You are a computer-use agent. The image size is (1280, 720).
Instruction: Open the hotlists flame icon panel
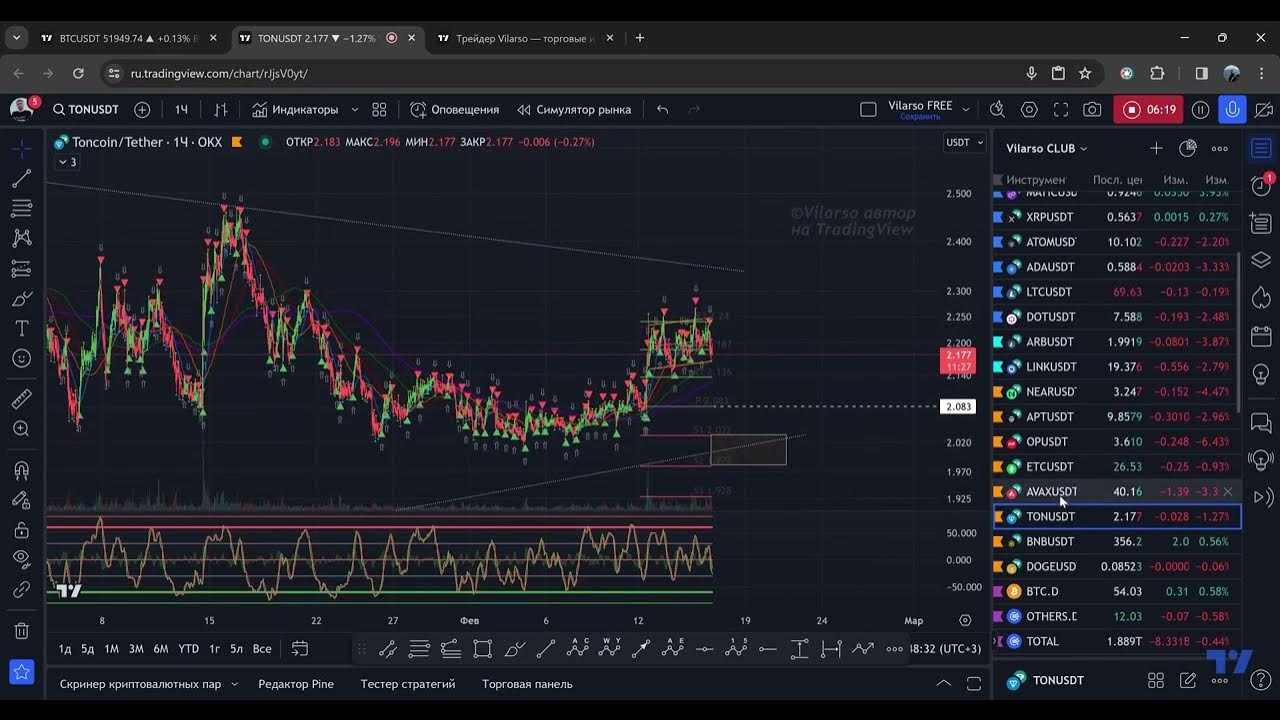[x=1262, y=298]
